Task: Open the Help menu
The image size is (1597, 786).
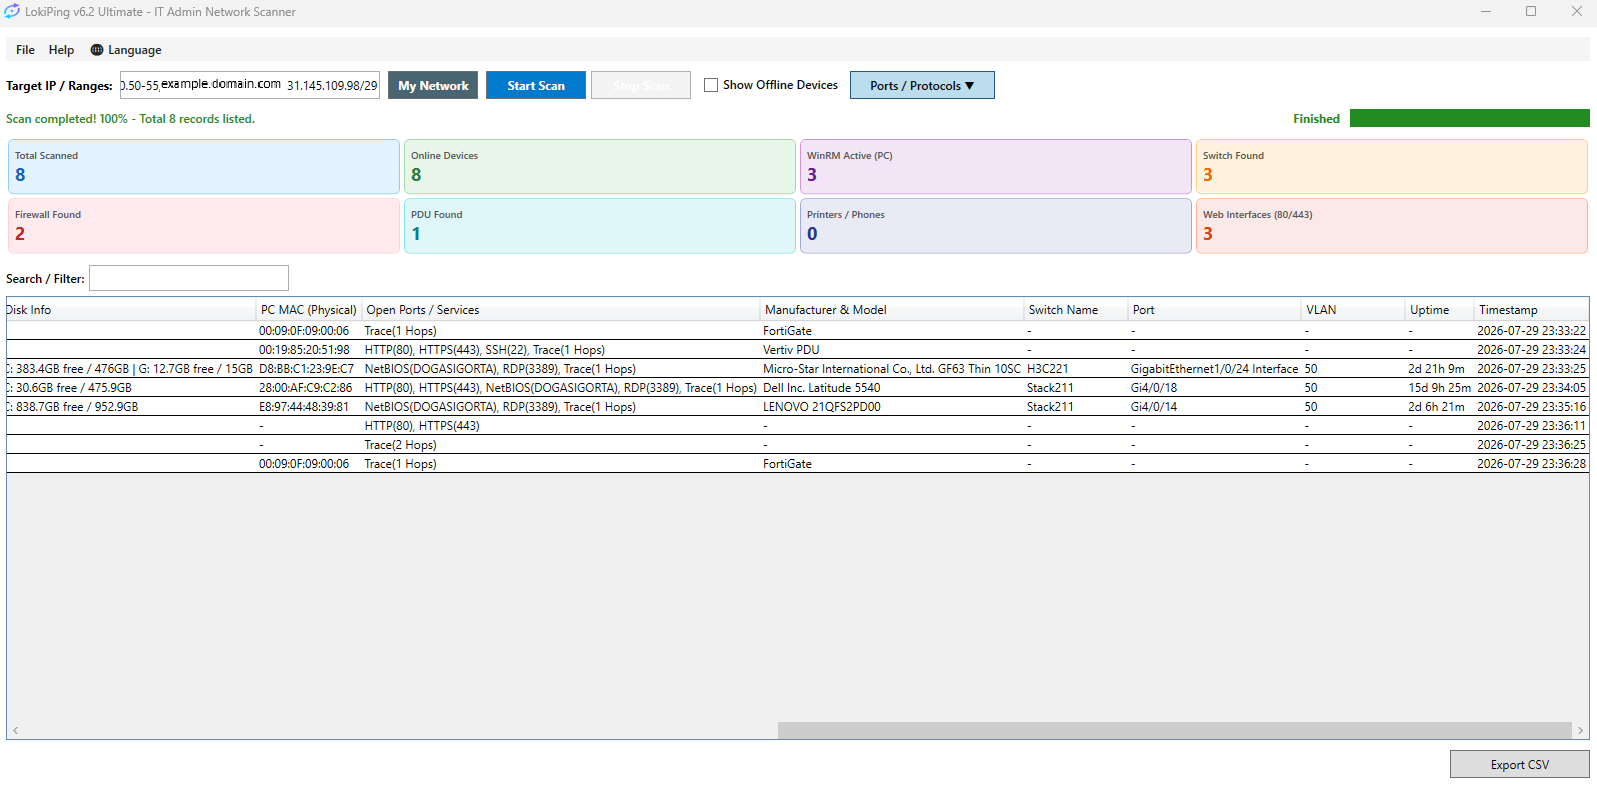Action: (61, 50)
